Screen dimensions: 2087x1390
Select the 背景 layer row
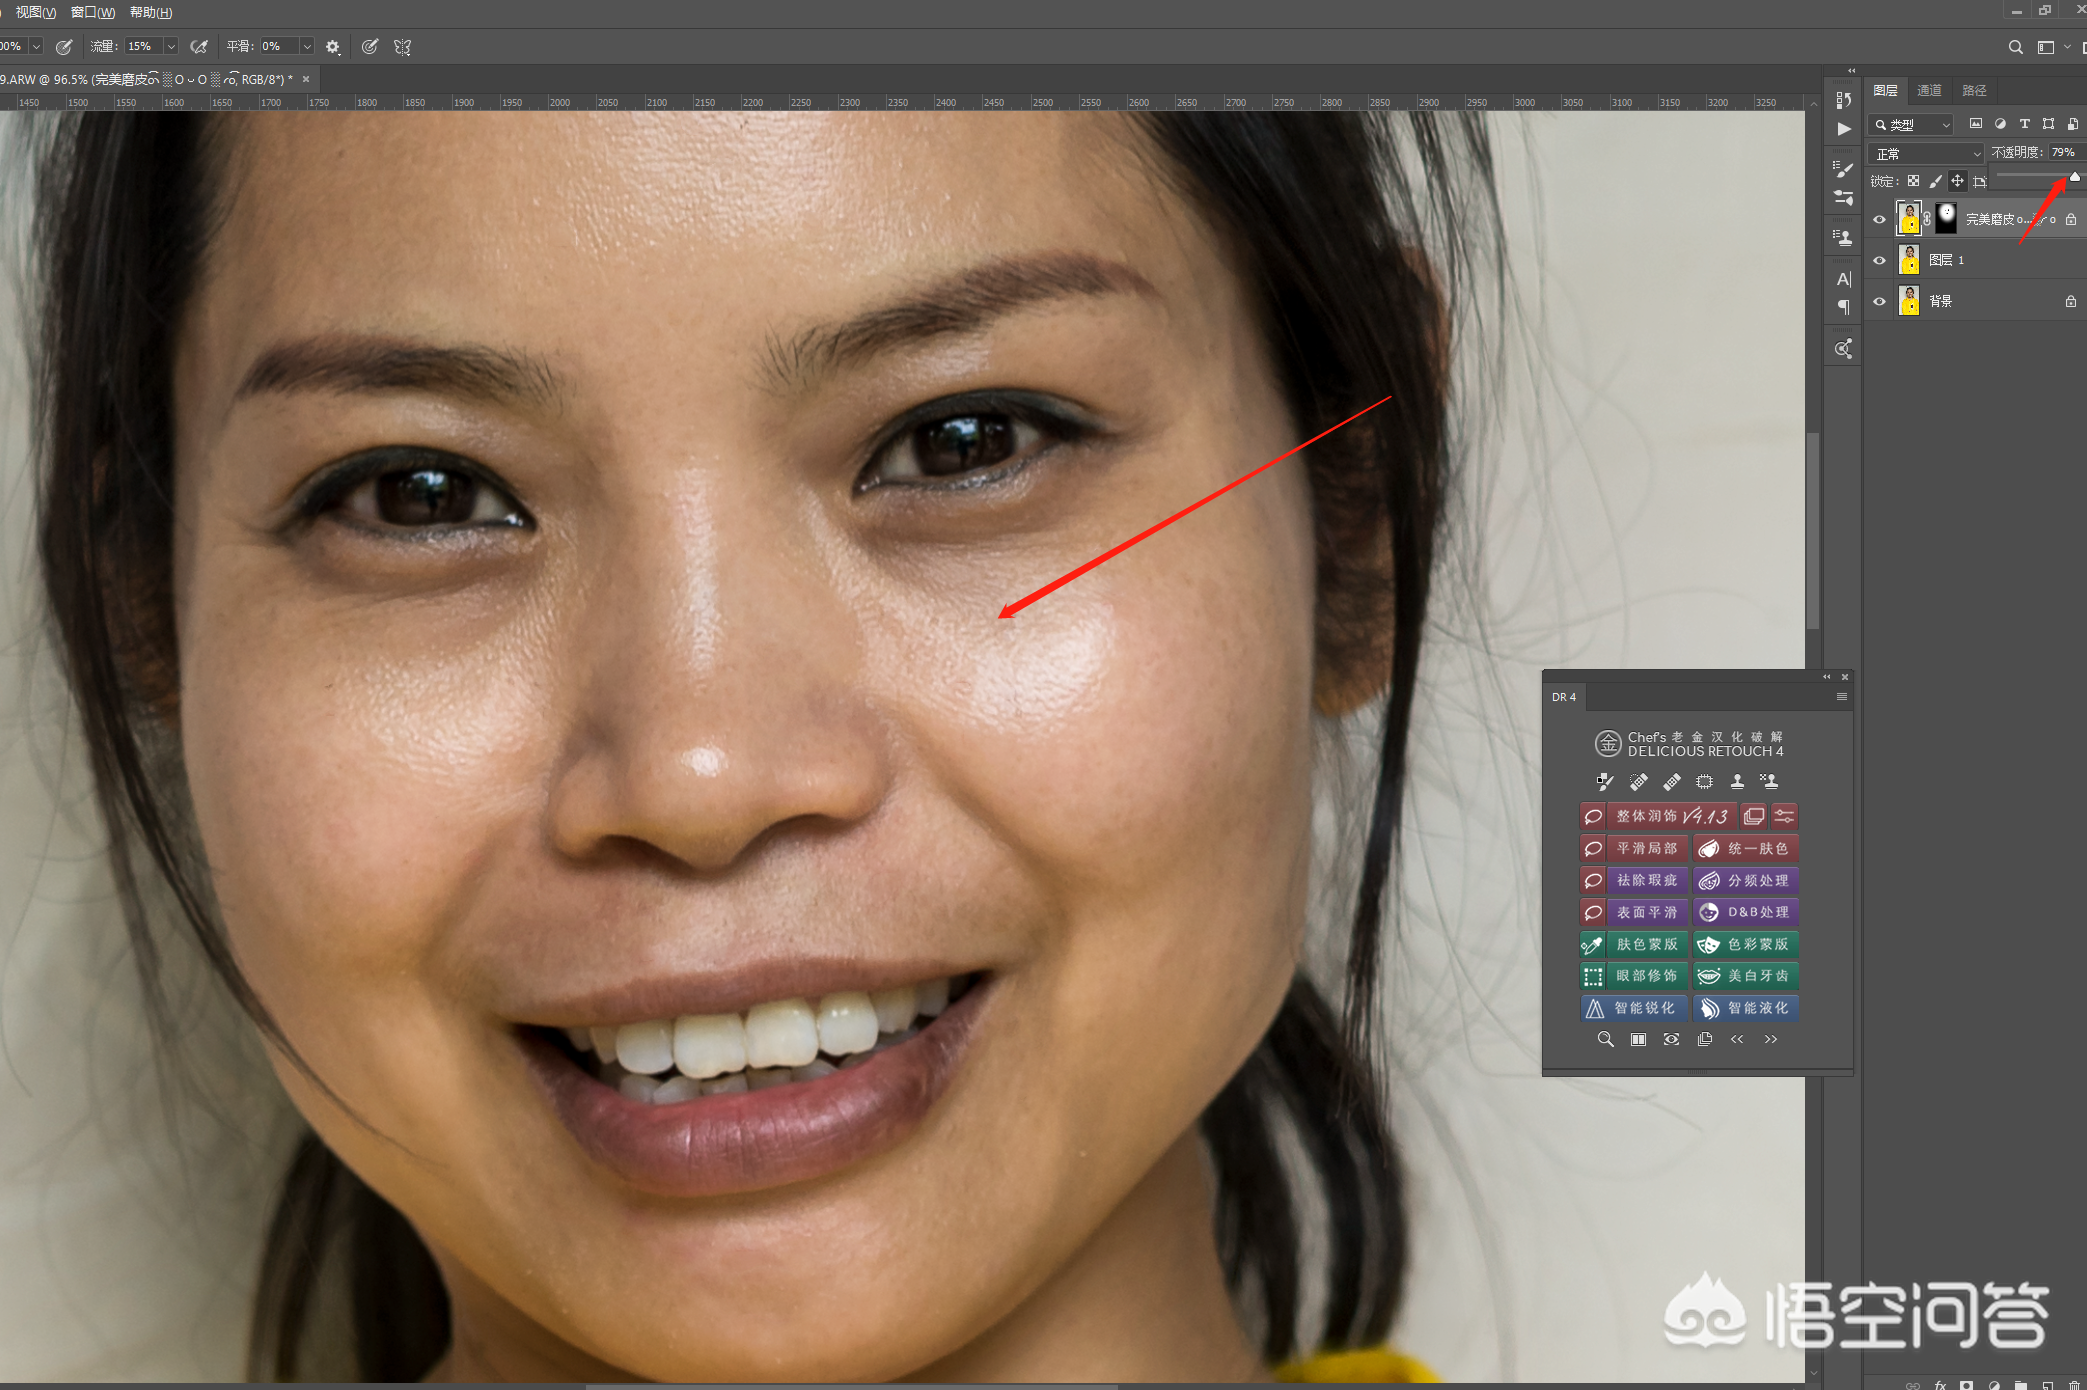tap(1975, 301)
